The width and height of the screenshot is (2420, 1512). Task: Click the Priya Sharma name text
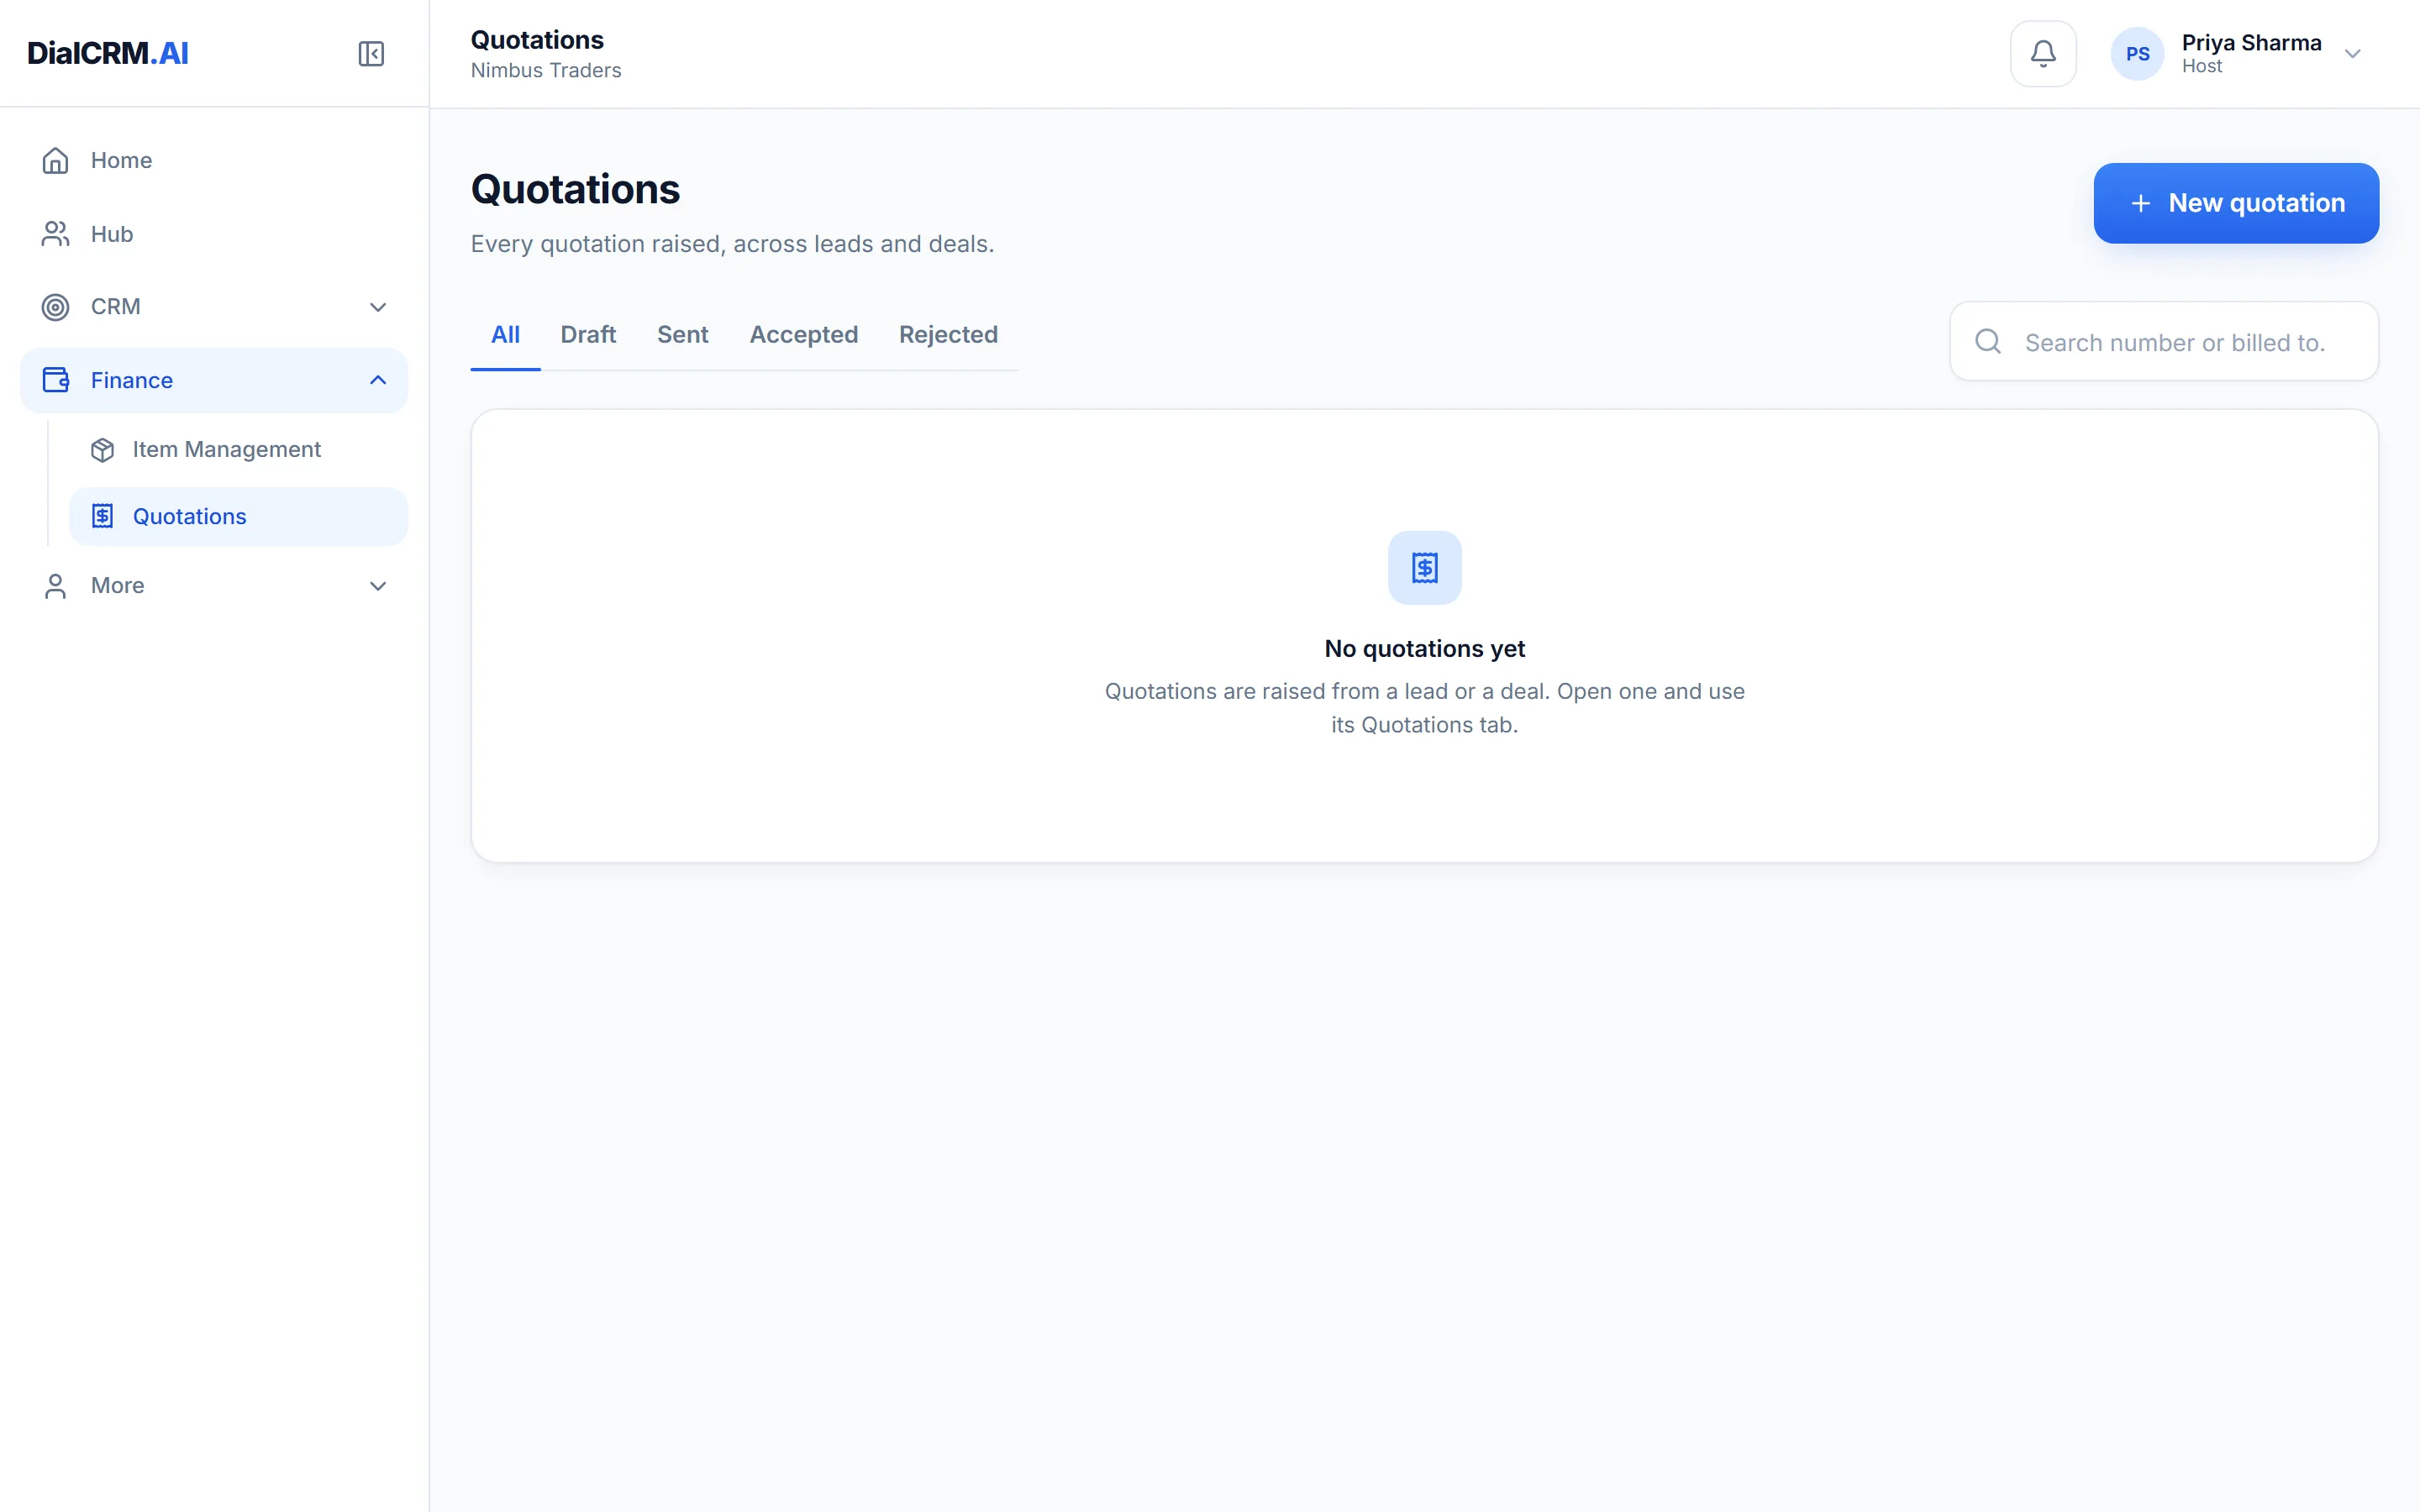click(2251, 42)
